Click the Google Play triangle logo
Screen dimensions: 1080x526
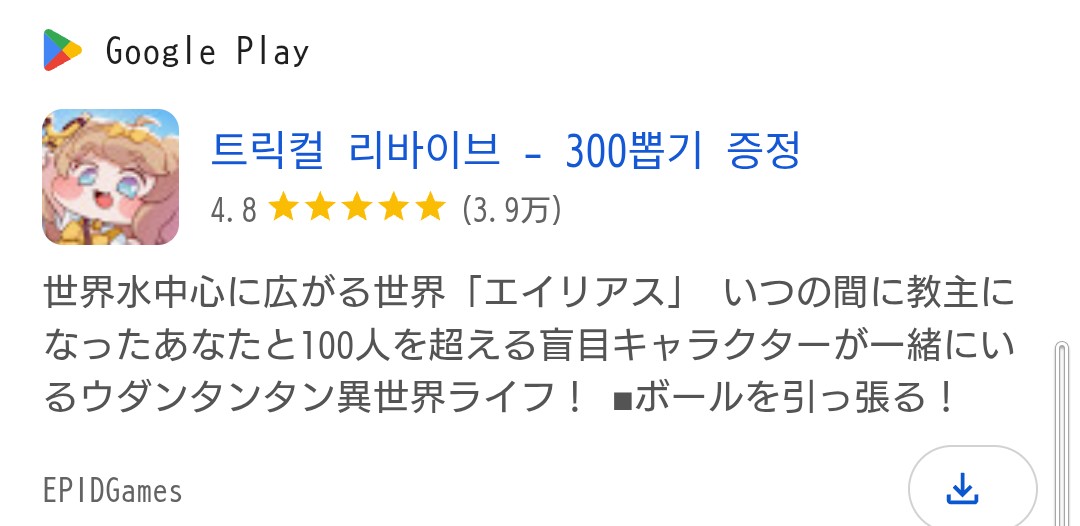62,50
